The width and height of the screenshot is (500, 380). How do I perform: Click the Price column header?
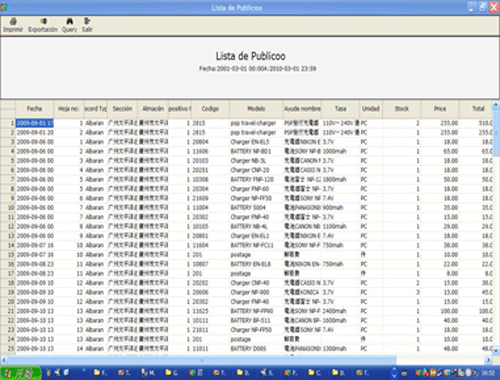[x=440, y=109]
